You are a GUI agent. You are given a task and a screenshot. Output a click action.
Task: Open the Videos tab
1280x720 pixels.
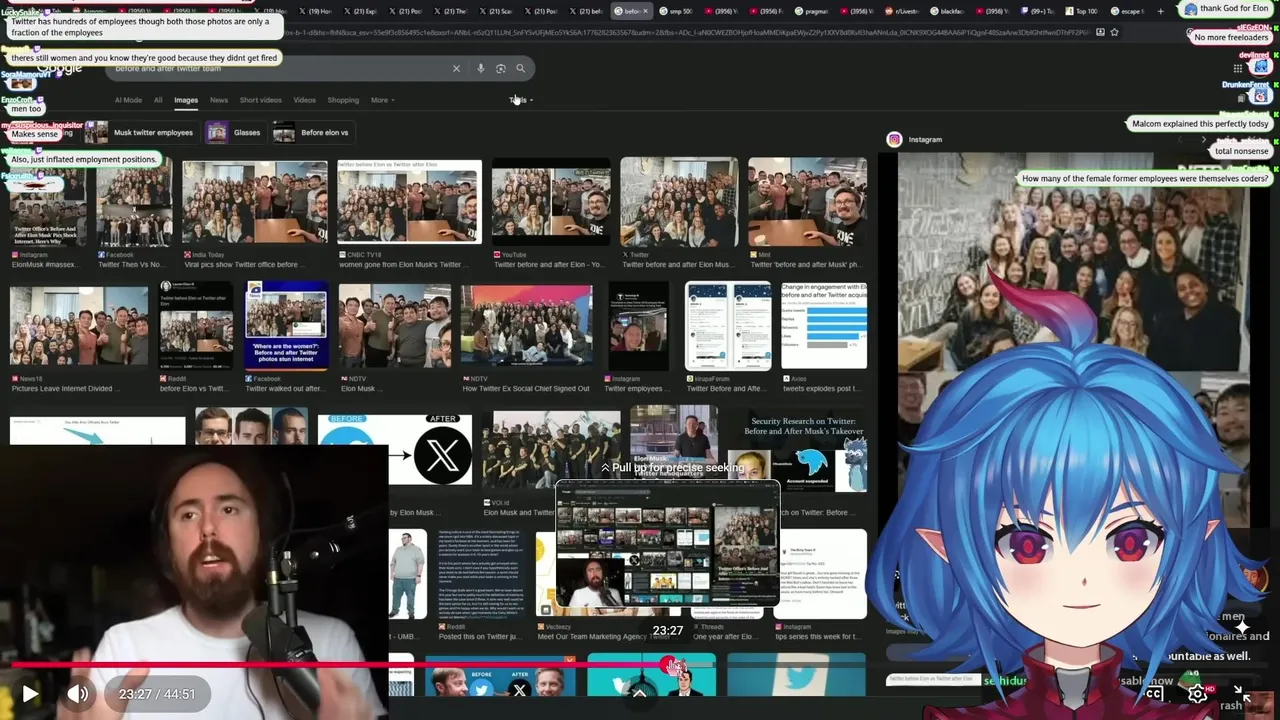304,100
